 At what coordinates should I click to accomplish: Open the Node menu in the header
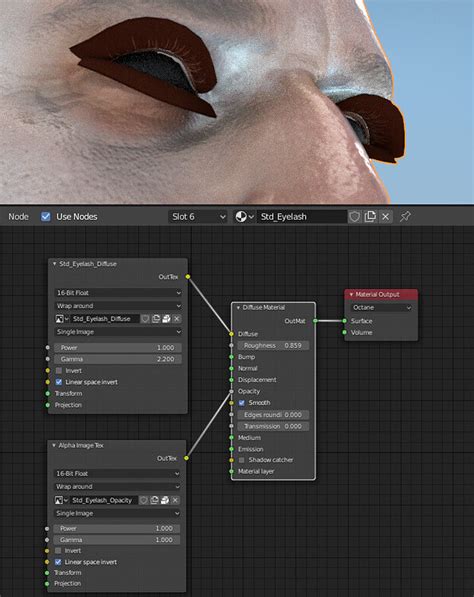[18, 217]
